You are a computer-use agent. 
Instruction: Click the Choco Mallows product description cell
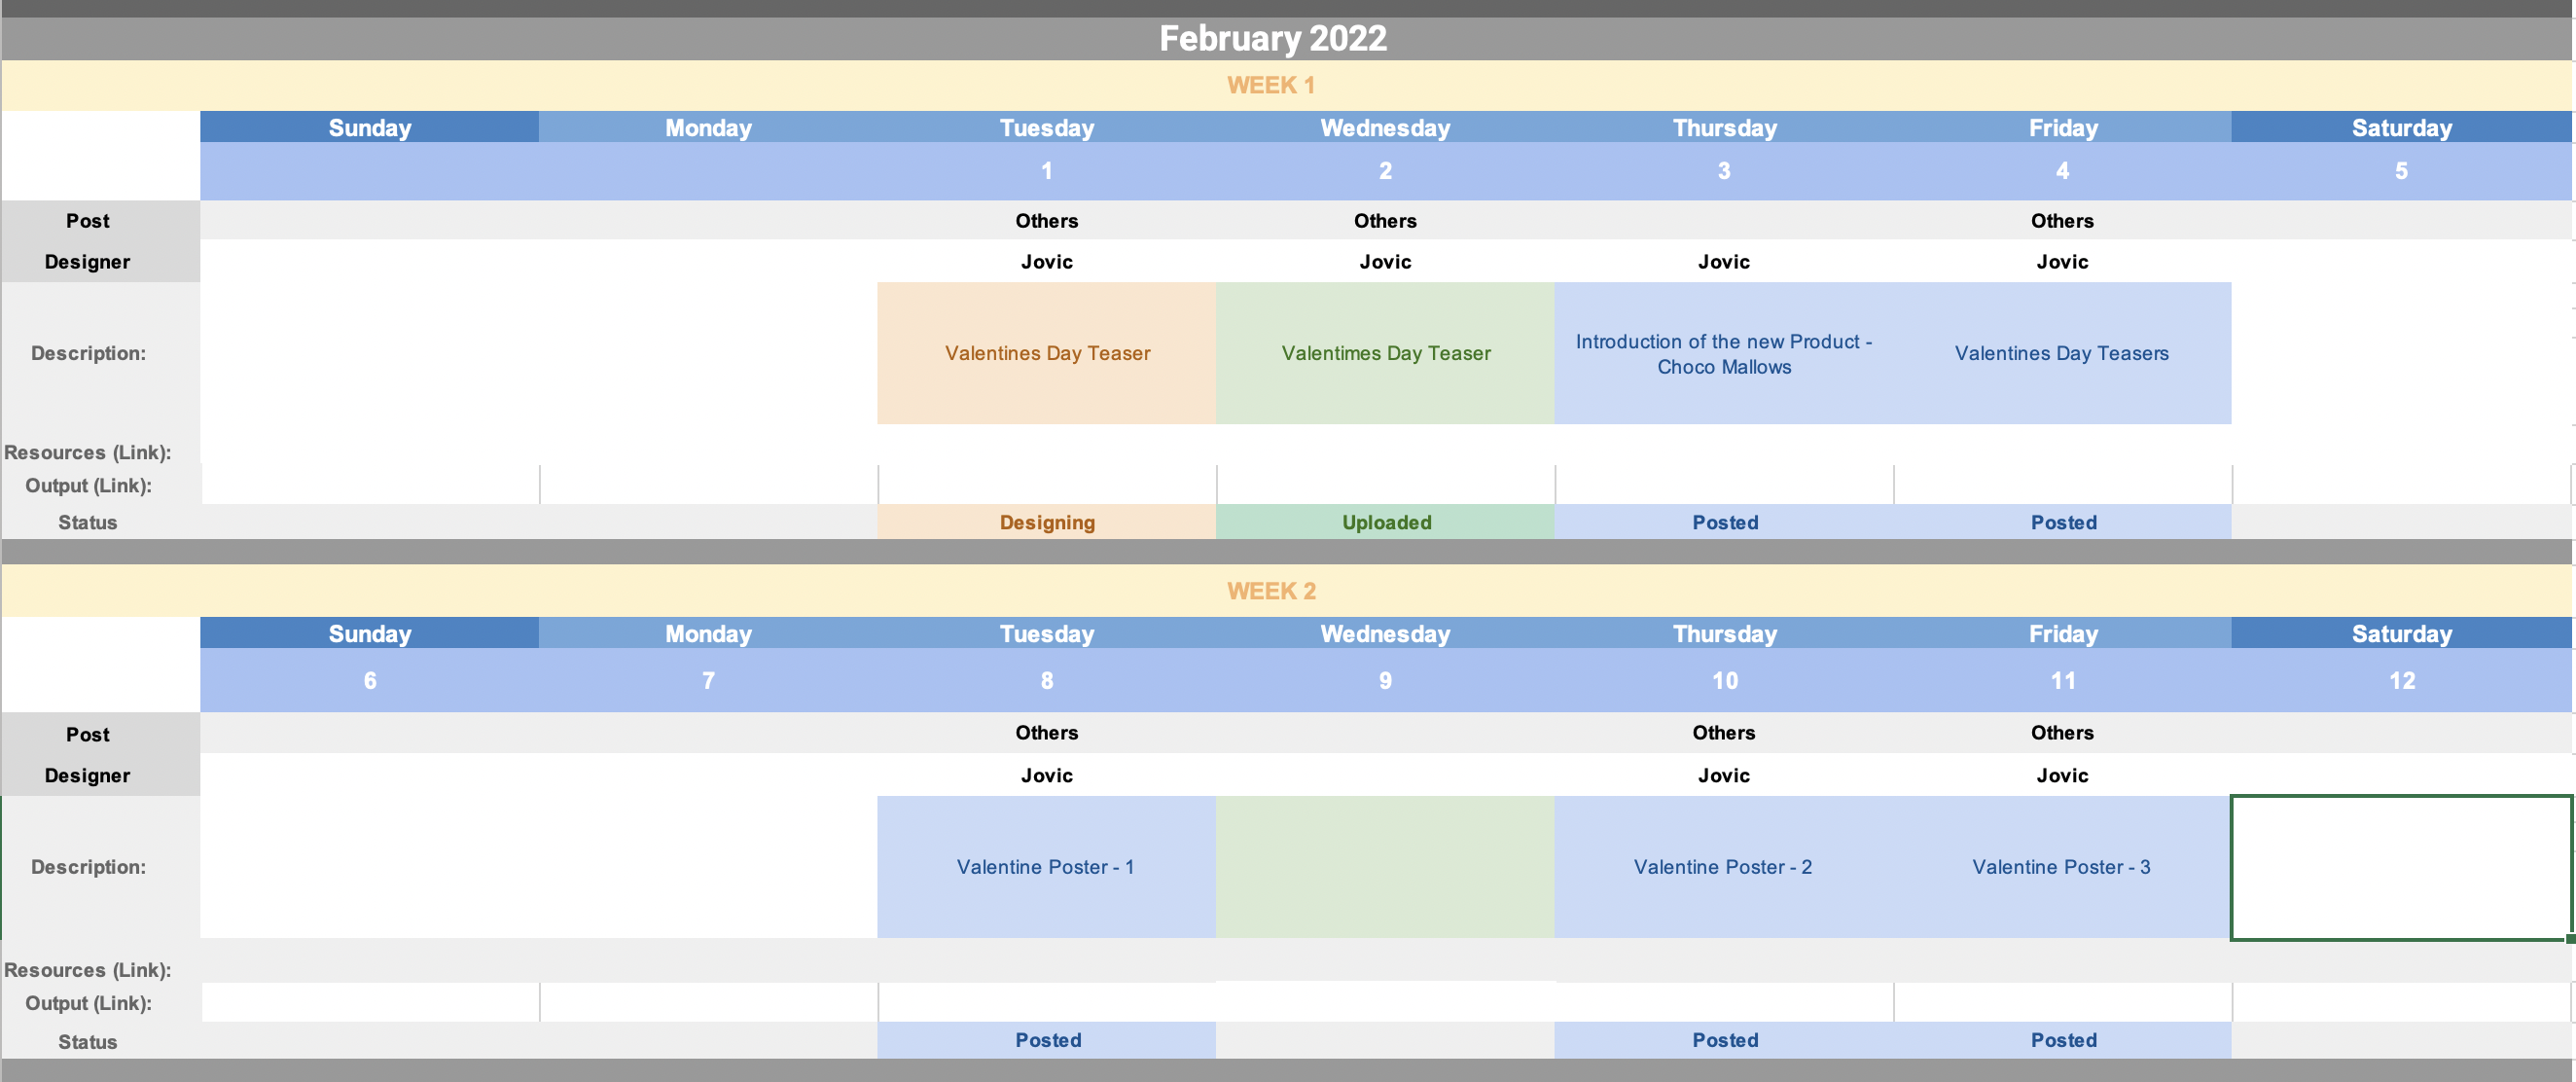pyautogui.click(x=1723, y=354)
